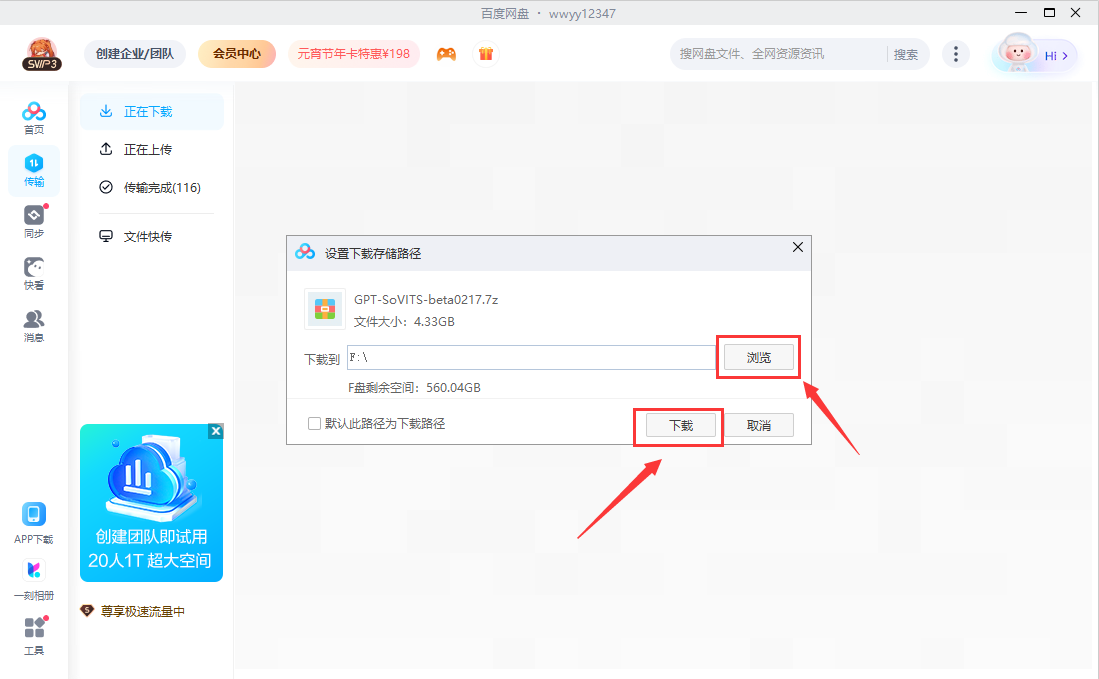Open the 创建团队即试用 ad banner
The height and width of the screenshot is (679, 1099).
(x=151, y=502)
